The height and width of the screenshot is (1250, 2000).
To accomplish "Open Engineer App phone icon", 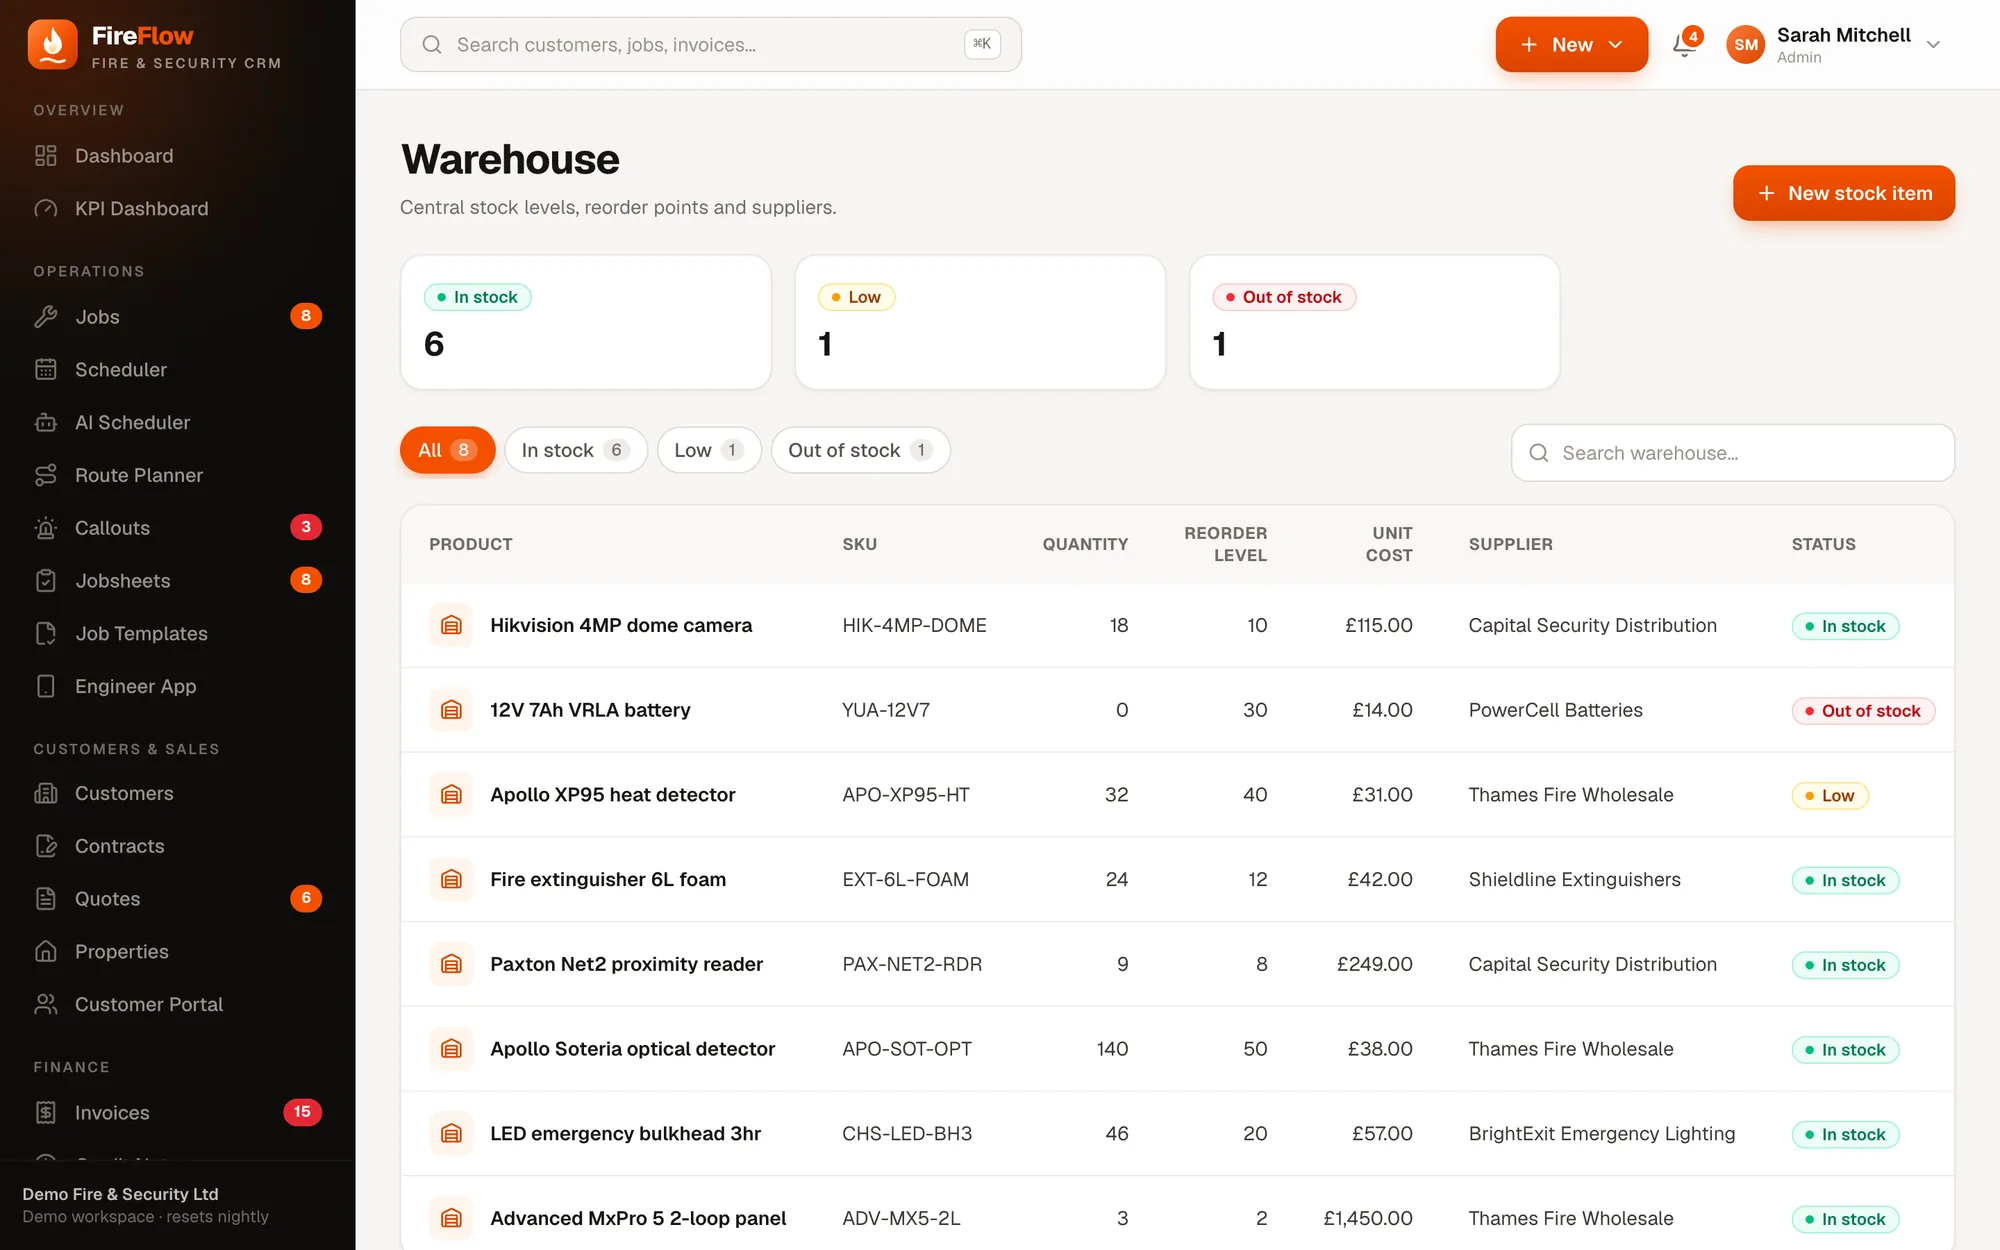I will [x=46, y=687].
